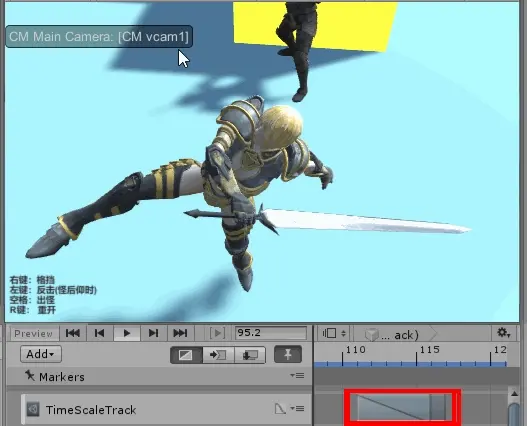The width and height of the screenshot is (527, 426).
Task: Toggle the marker pin button
Action: 288,354
